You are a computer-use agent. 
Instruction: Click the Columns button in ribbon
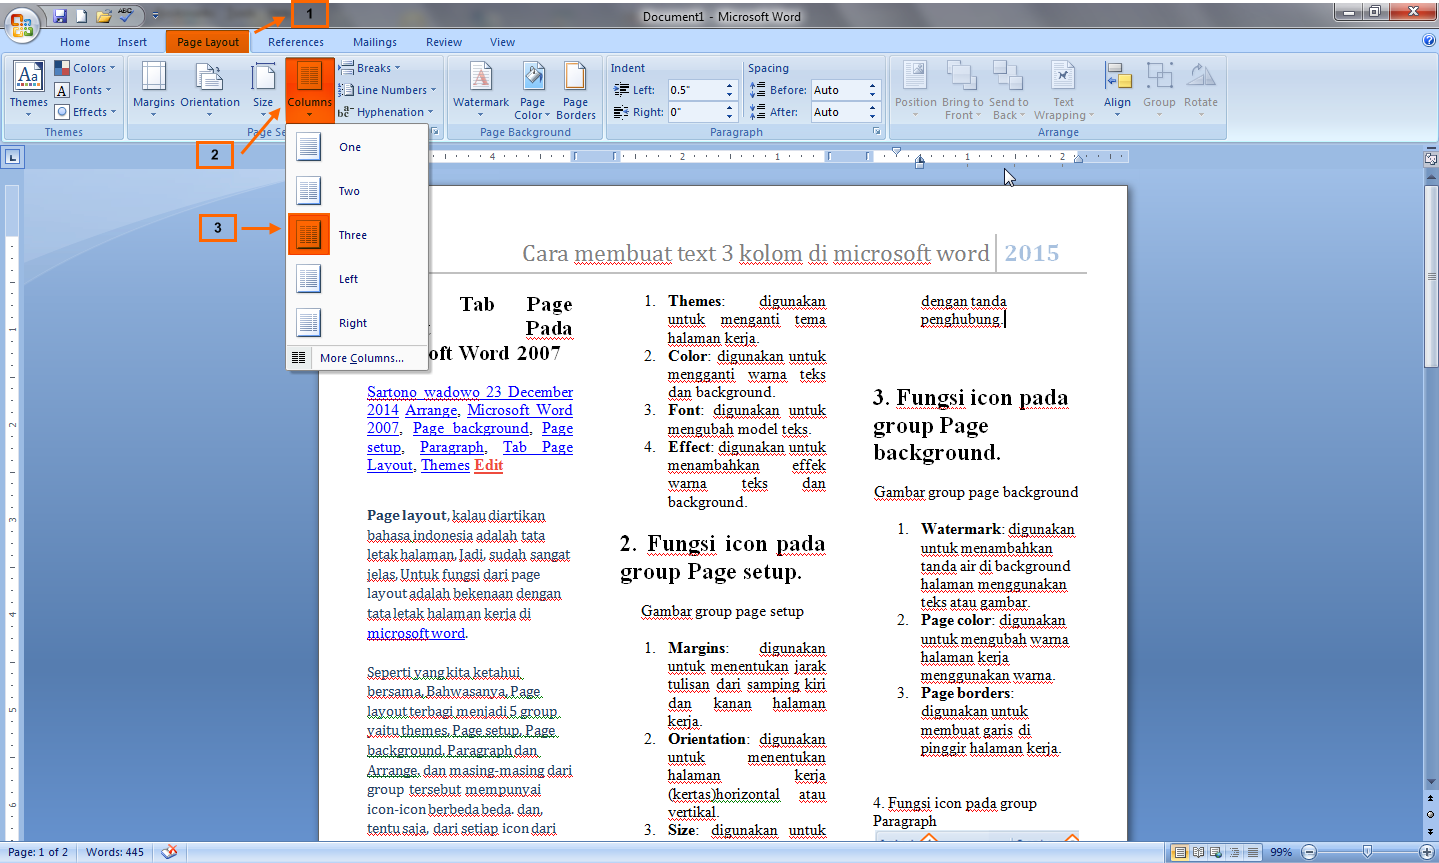click(x=310, y=89)
